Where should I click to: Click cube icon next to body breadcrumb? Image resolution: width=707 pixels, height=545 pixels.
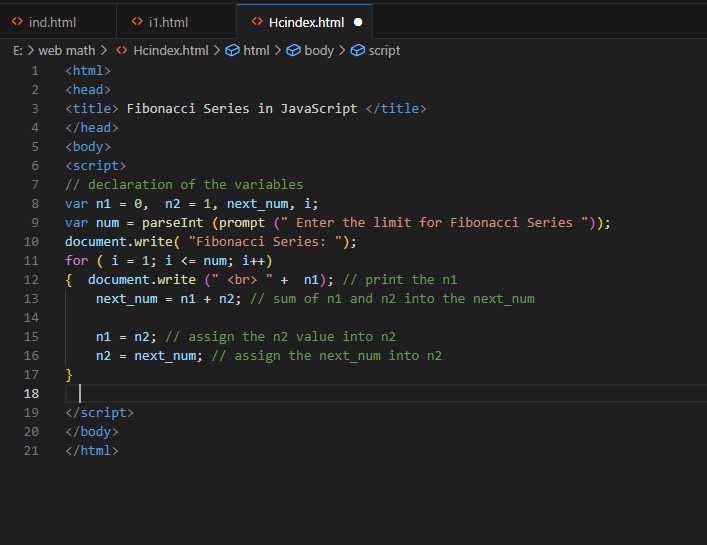click(x=293, y=50)
